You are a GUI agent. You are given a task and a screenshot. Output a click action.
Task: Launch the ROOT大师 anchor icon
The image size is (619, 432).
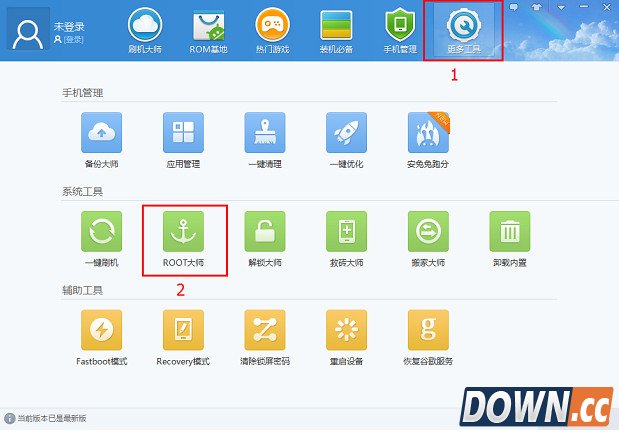tap(184, 233)
